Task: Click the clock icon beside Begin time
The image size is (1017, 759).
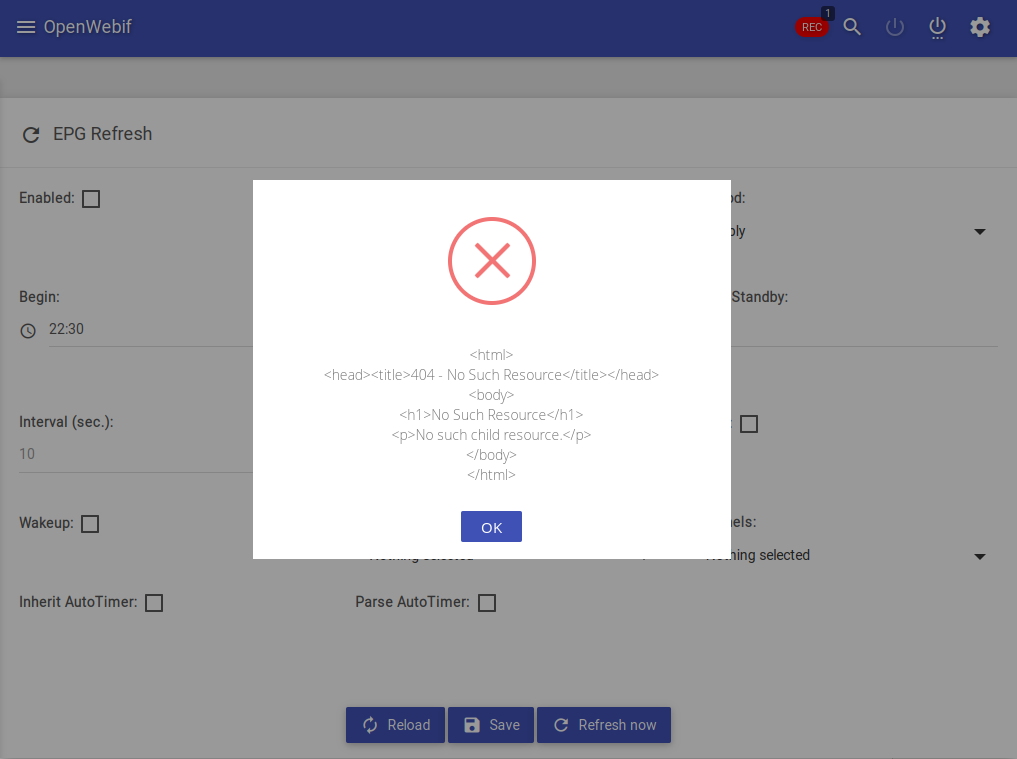Action: [28, 330]
